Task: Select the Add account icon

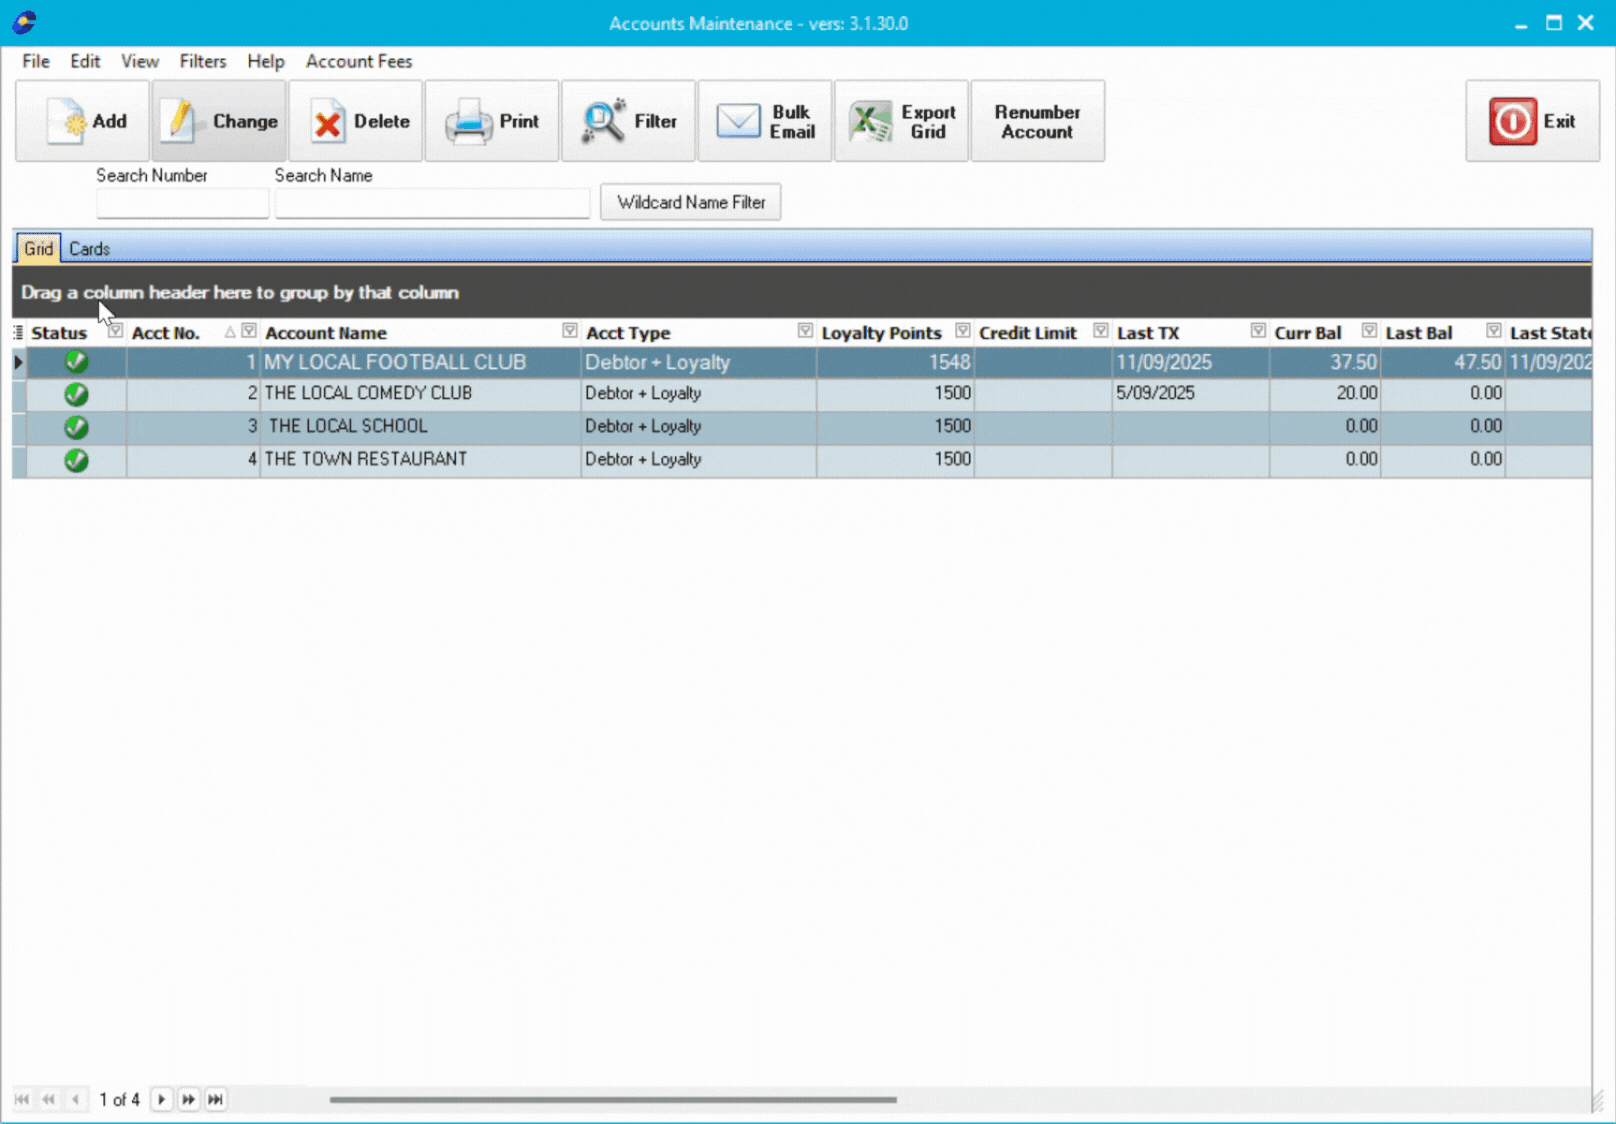Action: pos(68,120)
